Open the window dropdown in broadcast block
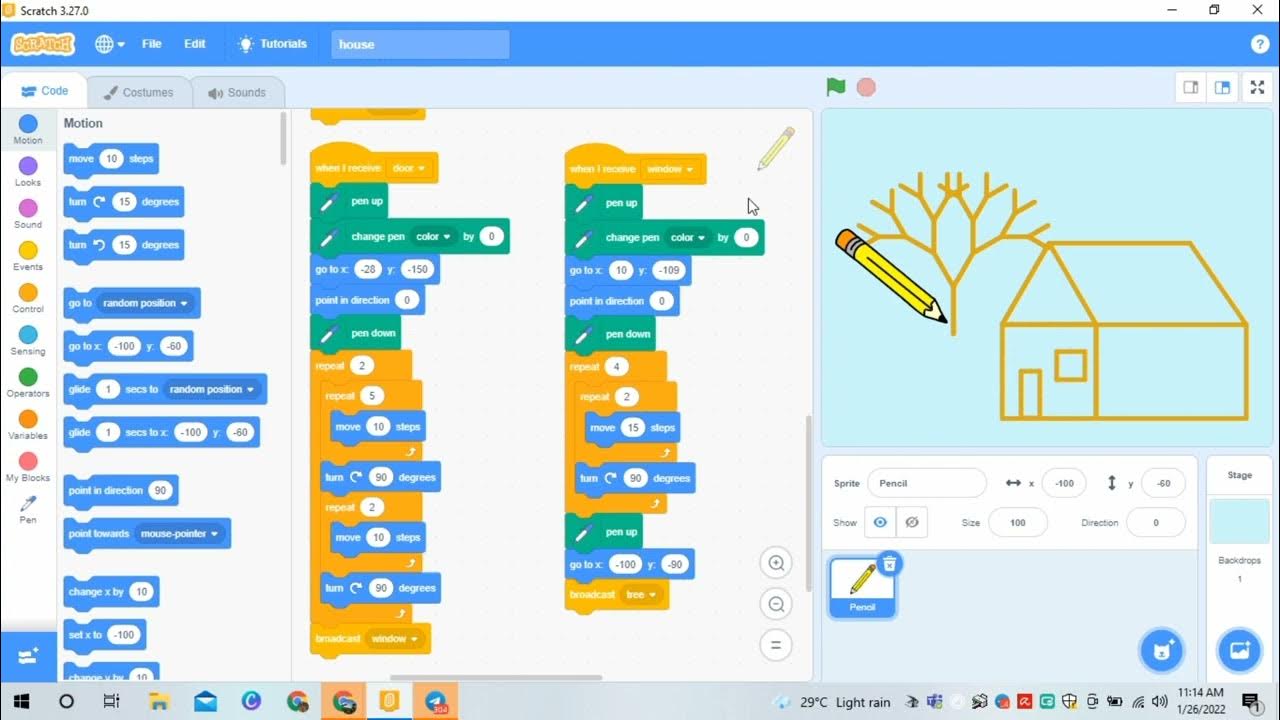This screenshot has width=1280, height=720. click(x=395, y=638)
